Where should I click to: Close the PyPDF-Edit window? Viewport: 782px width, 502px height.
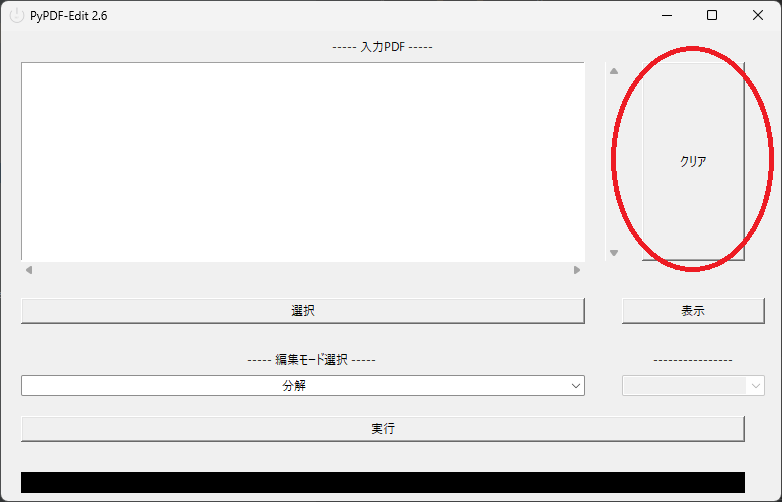758,15
